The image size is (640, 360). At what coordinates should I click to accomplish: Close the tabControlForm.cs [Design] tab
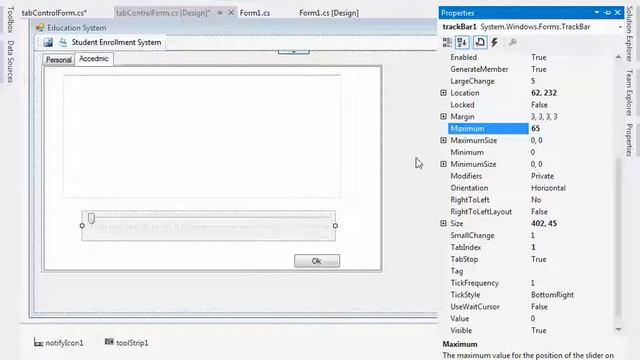click(231, 13)
